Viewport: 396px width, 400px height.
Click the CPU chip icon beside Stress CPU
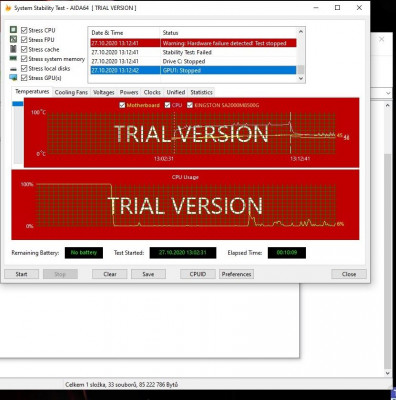click(x=13, y=30)
